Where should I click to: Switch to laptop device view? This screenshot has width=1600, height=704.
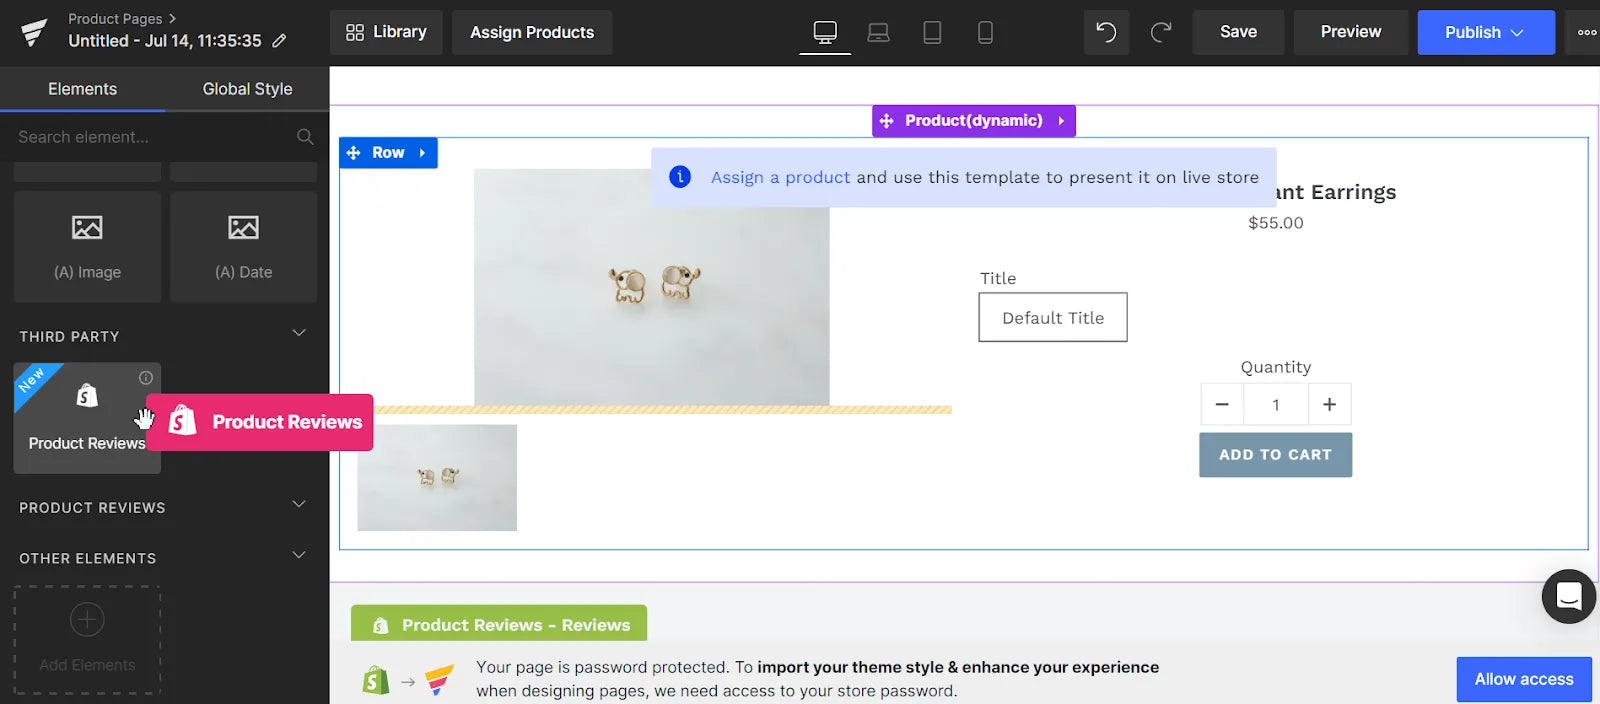(878, 32)
